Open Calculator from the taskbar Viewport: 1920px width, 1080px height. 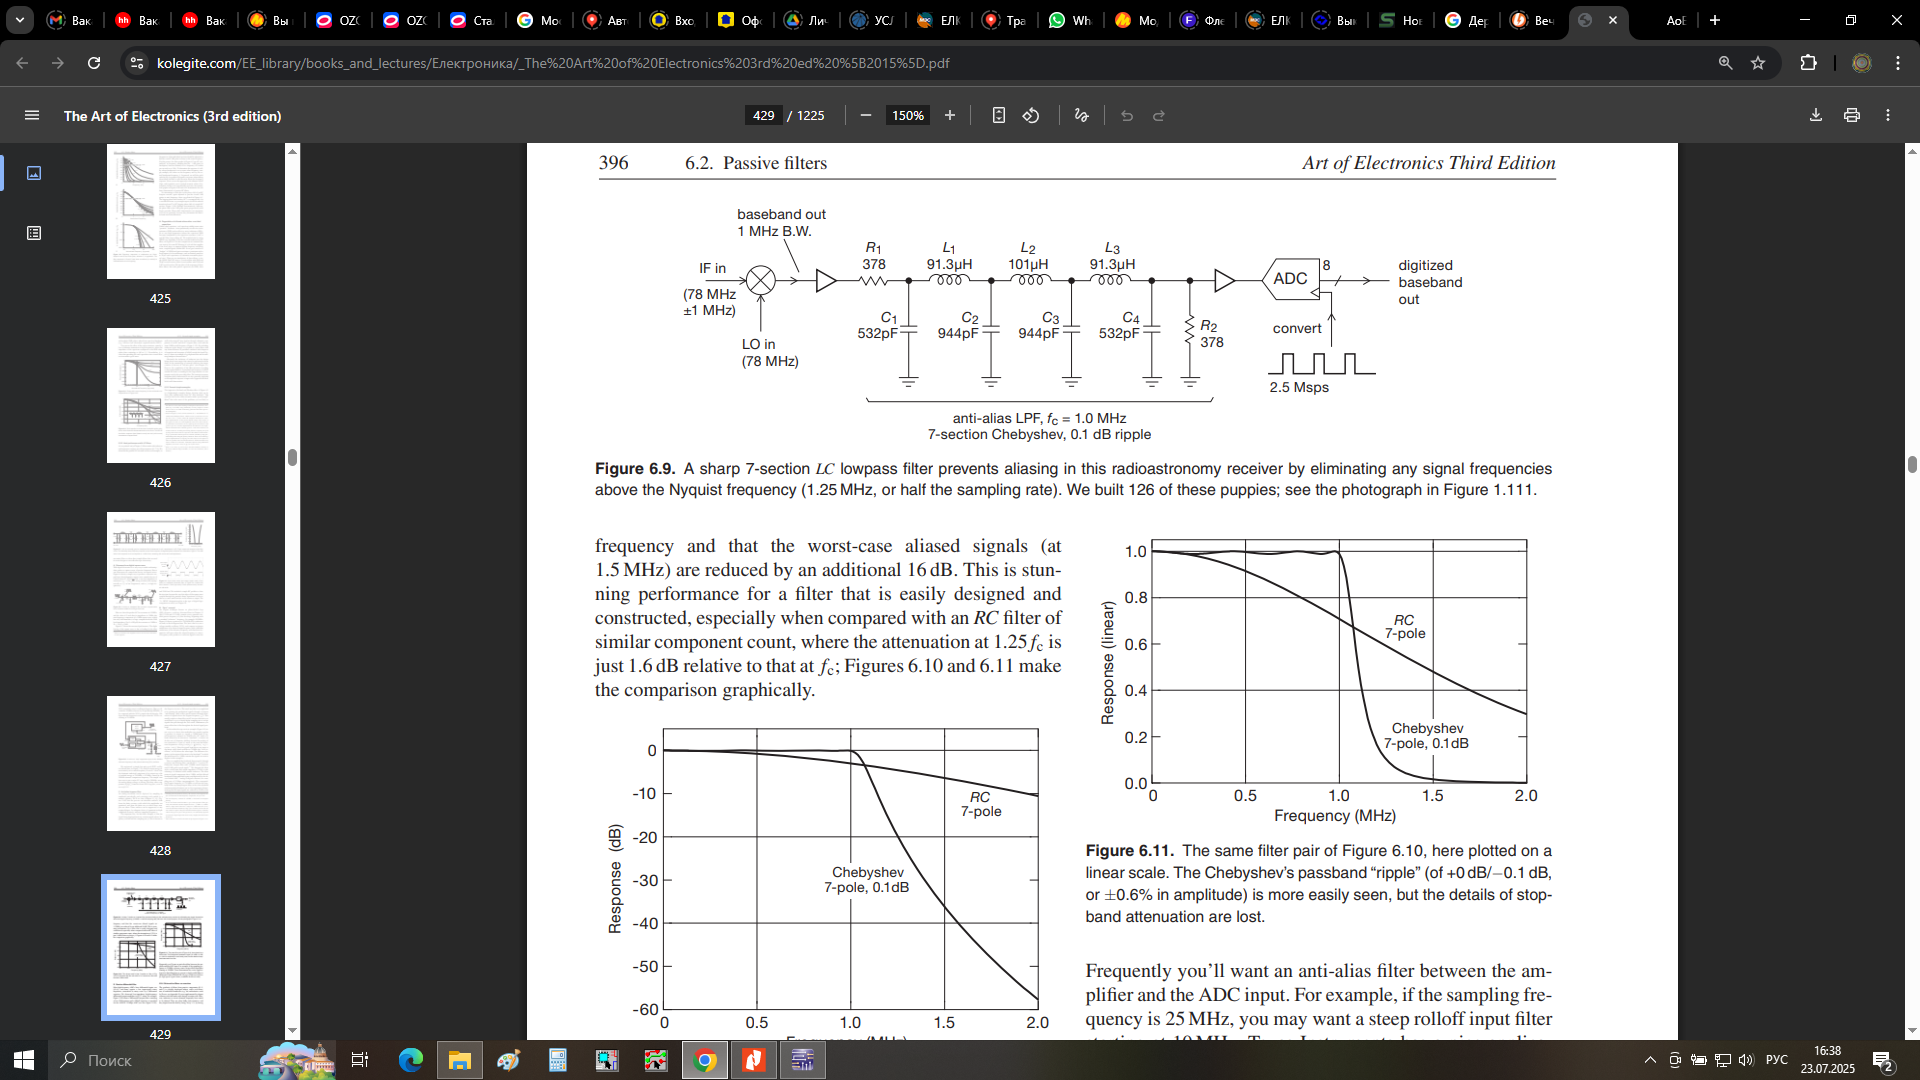tap(557, 1060)
